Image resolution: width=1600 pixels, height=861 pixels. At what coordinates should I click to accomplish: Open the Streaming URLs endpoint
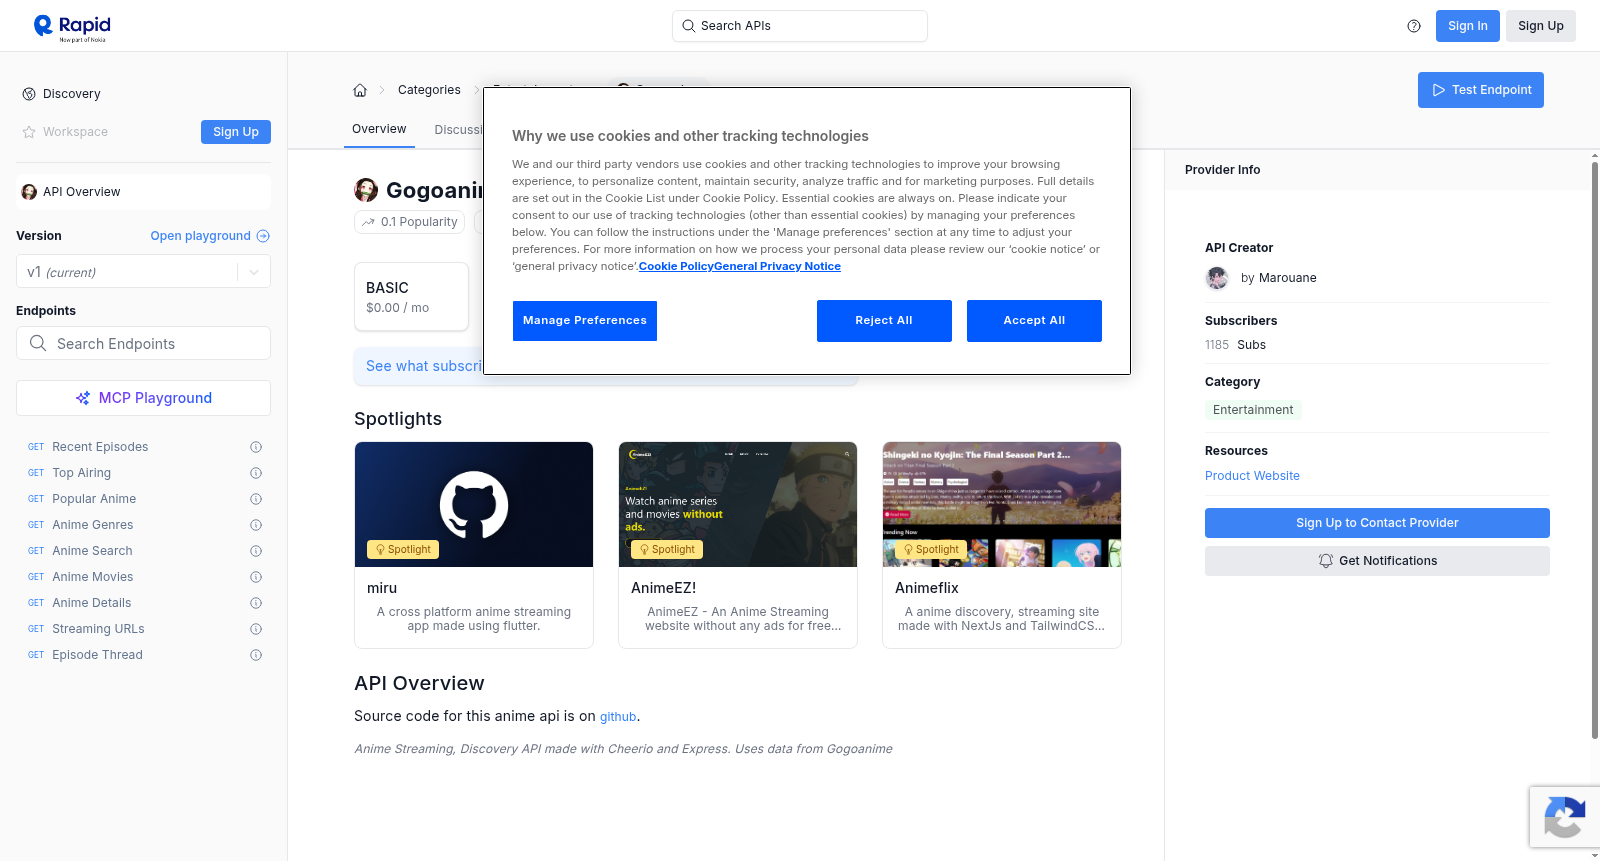click(98, 629)
